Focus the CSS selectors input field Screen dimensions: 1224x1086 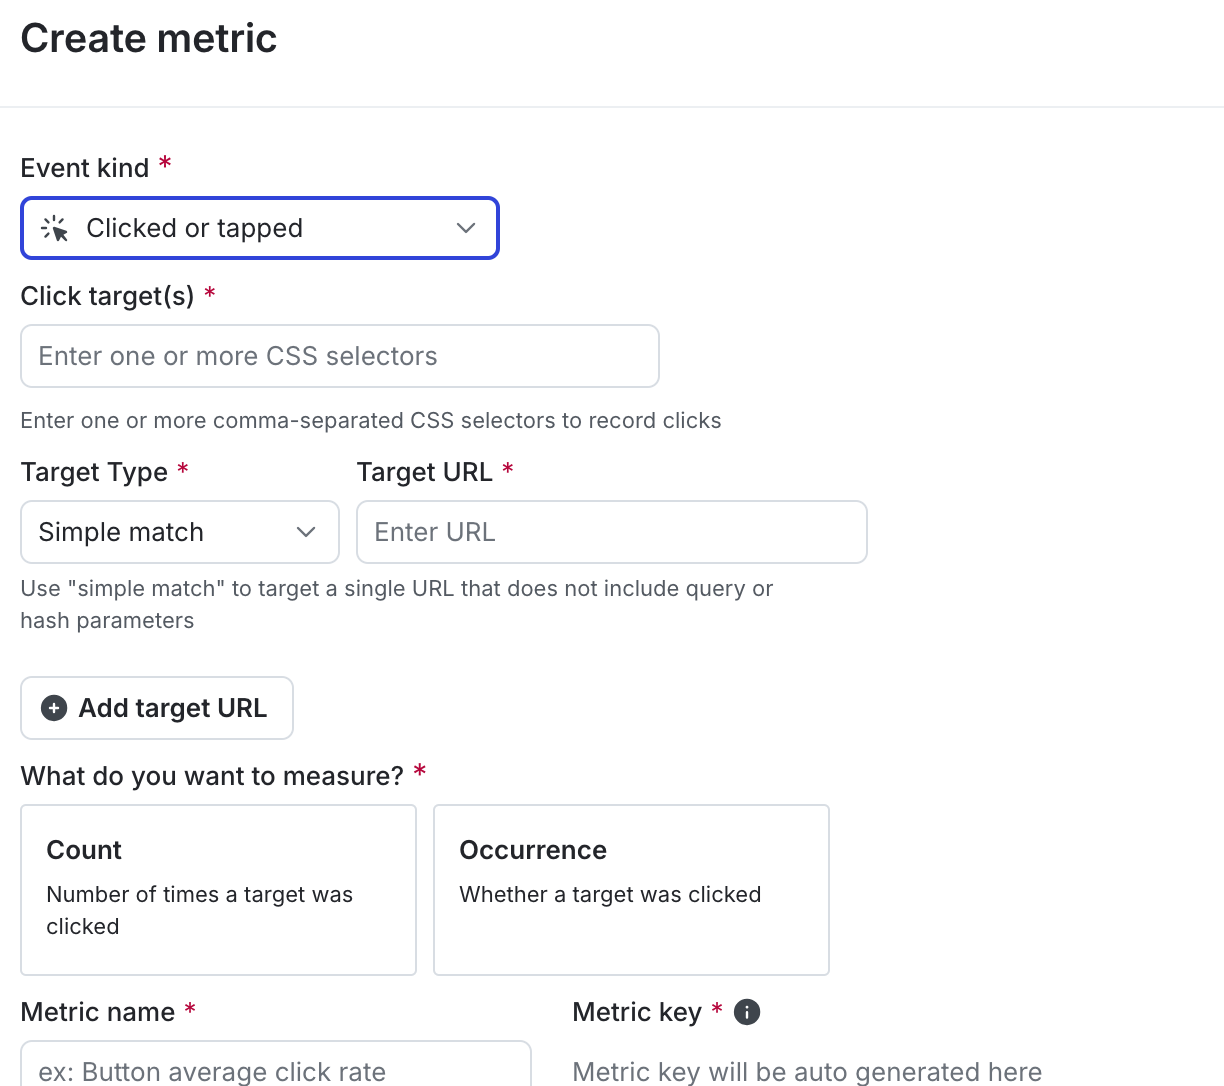[339, 356]
